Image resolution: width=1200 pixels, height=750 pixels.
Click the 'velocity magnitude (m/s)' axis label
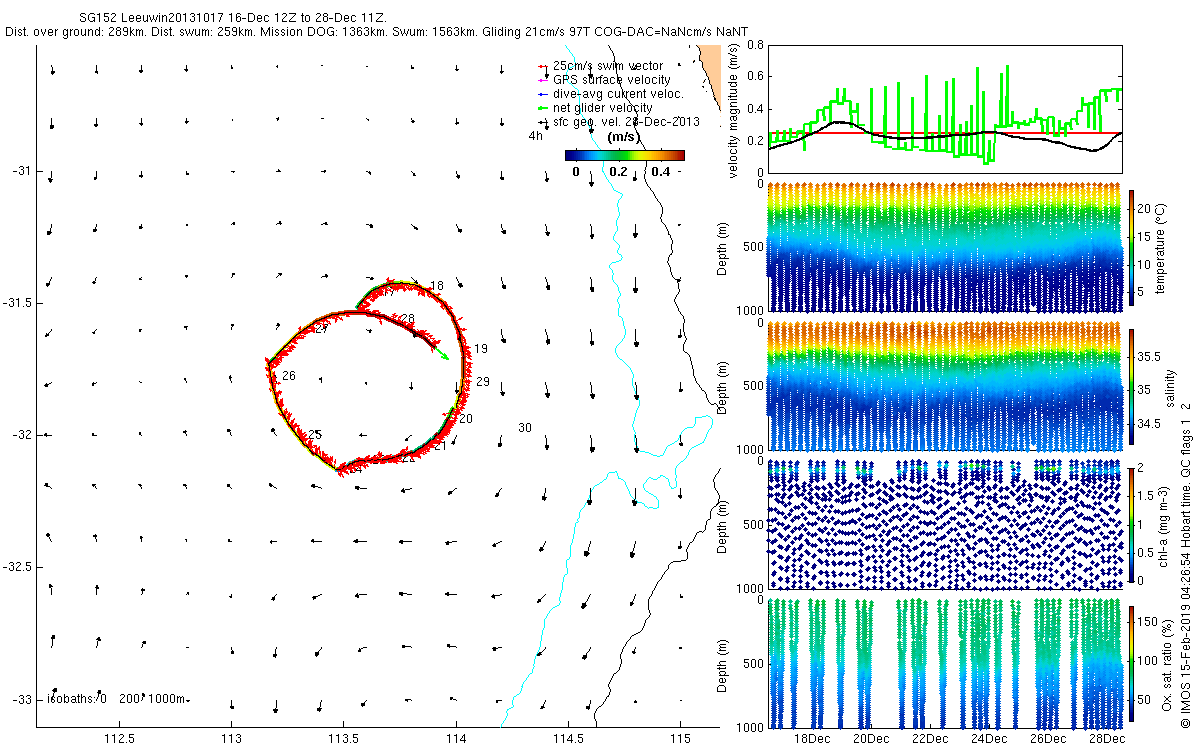click(x=735, y=110)
